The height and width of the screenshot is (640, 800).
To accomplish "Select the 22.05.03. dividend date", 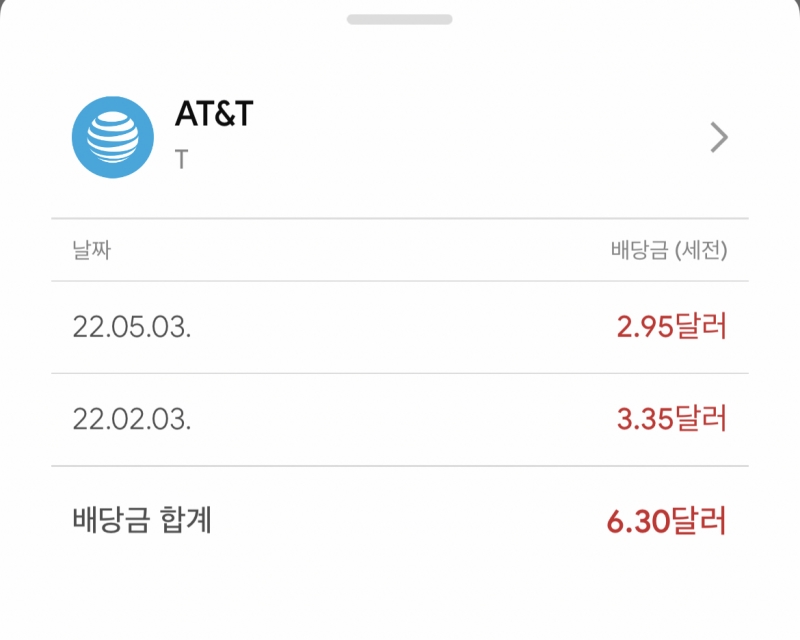I will point(131,327).
